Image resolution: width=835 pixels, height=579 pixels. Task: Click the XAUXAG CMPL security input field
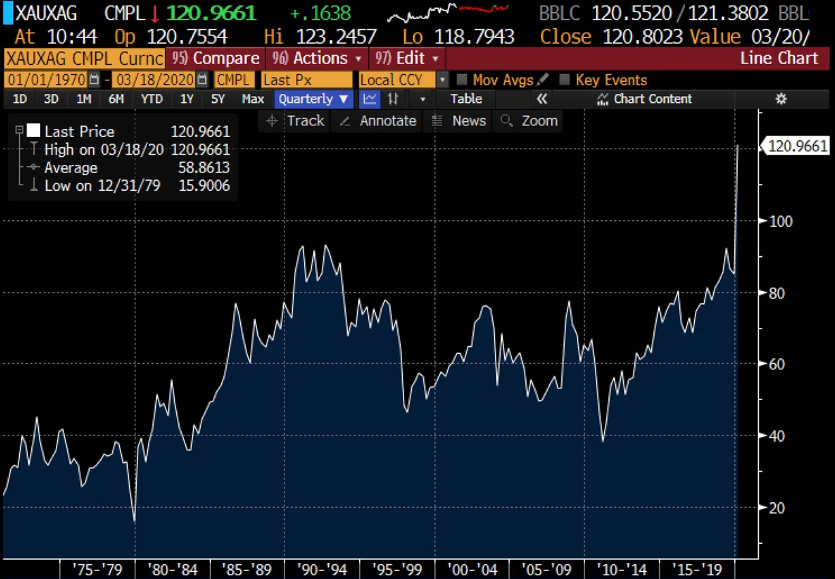[x=84, y=58]
